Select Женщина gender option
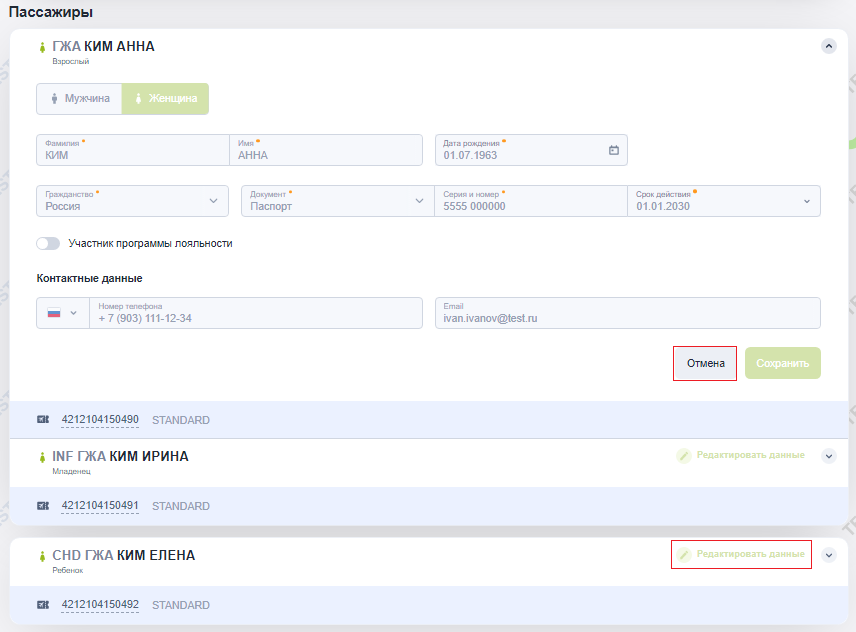Screen dimensions: 856x632 click(165, 99)
